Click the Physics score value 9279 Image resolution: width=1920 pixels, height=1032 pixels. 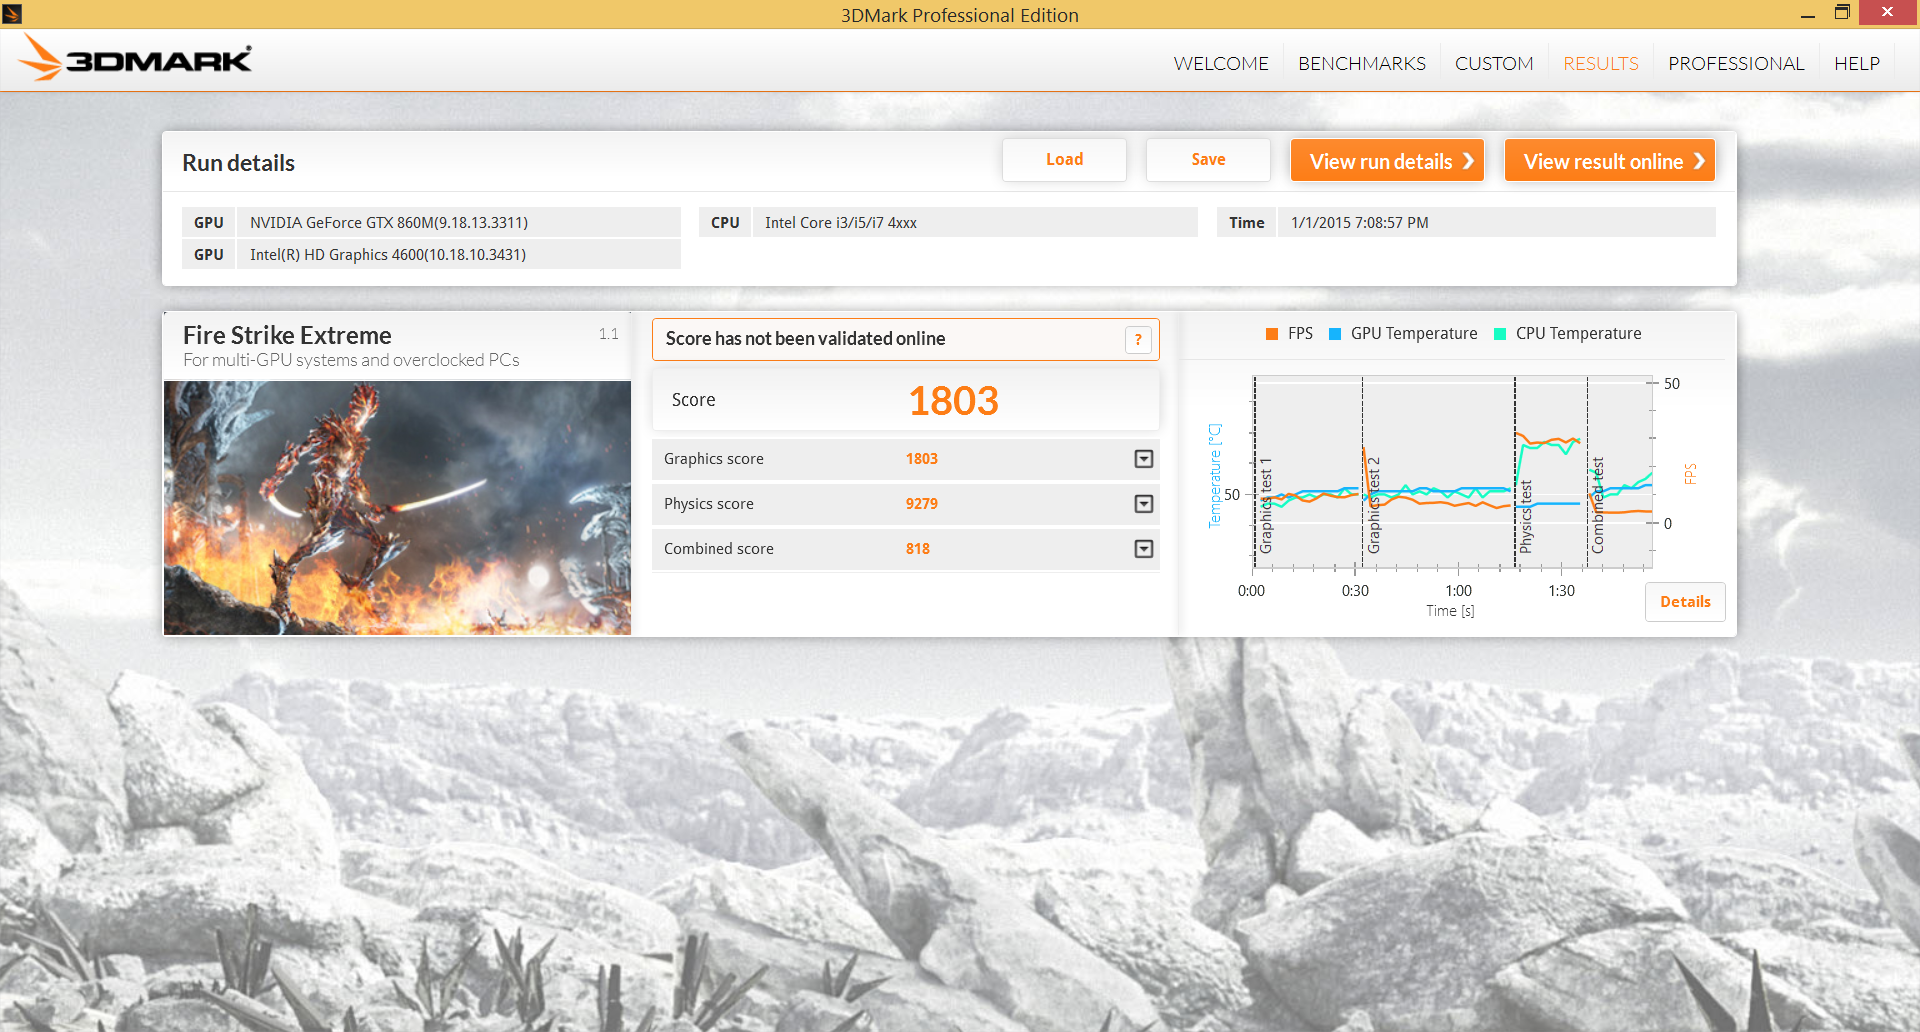(922, 504)
